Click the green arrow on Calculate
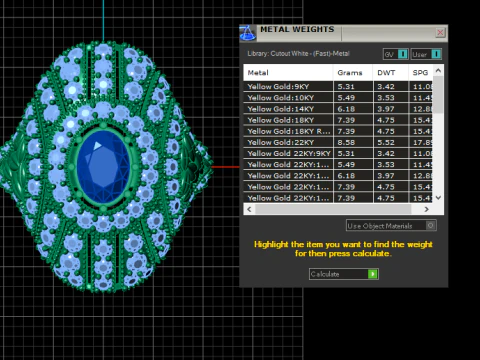The height and width of the screenshot is (360, 480). point(372,274)
